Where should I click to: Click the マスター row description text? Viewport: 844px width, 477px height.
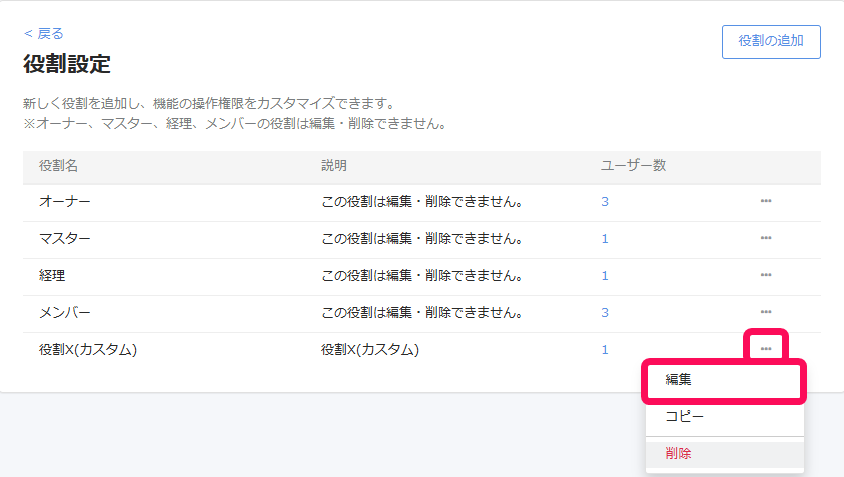[x=422, y=238]
